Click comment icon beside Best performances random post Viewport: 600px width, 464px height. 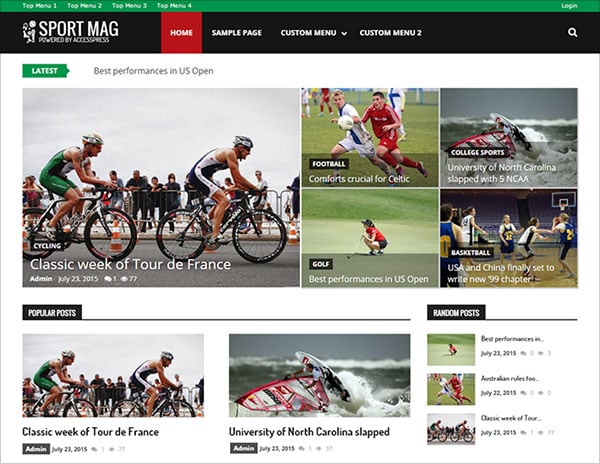click(523, 353)
